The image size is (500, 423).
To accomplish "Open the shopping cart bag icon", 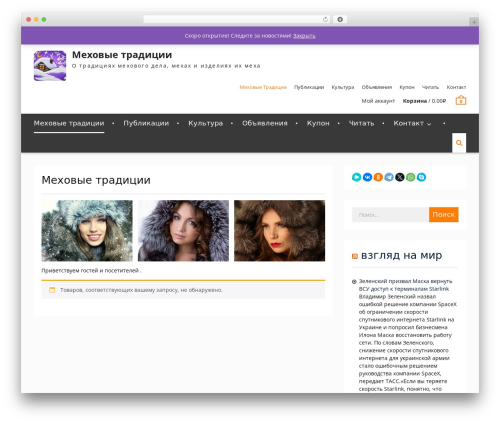I will [x=461, y=100].
